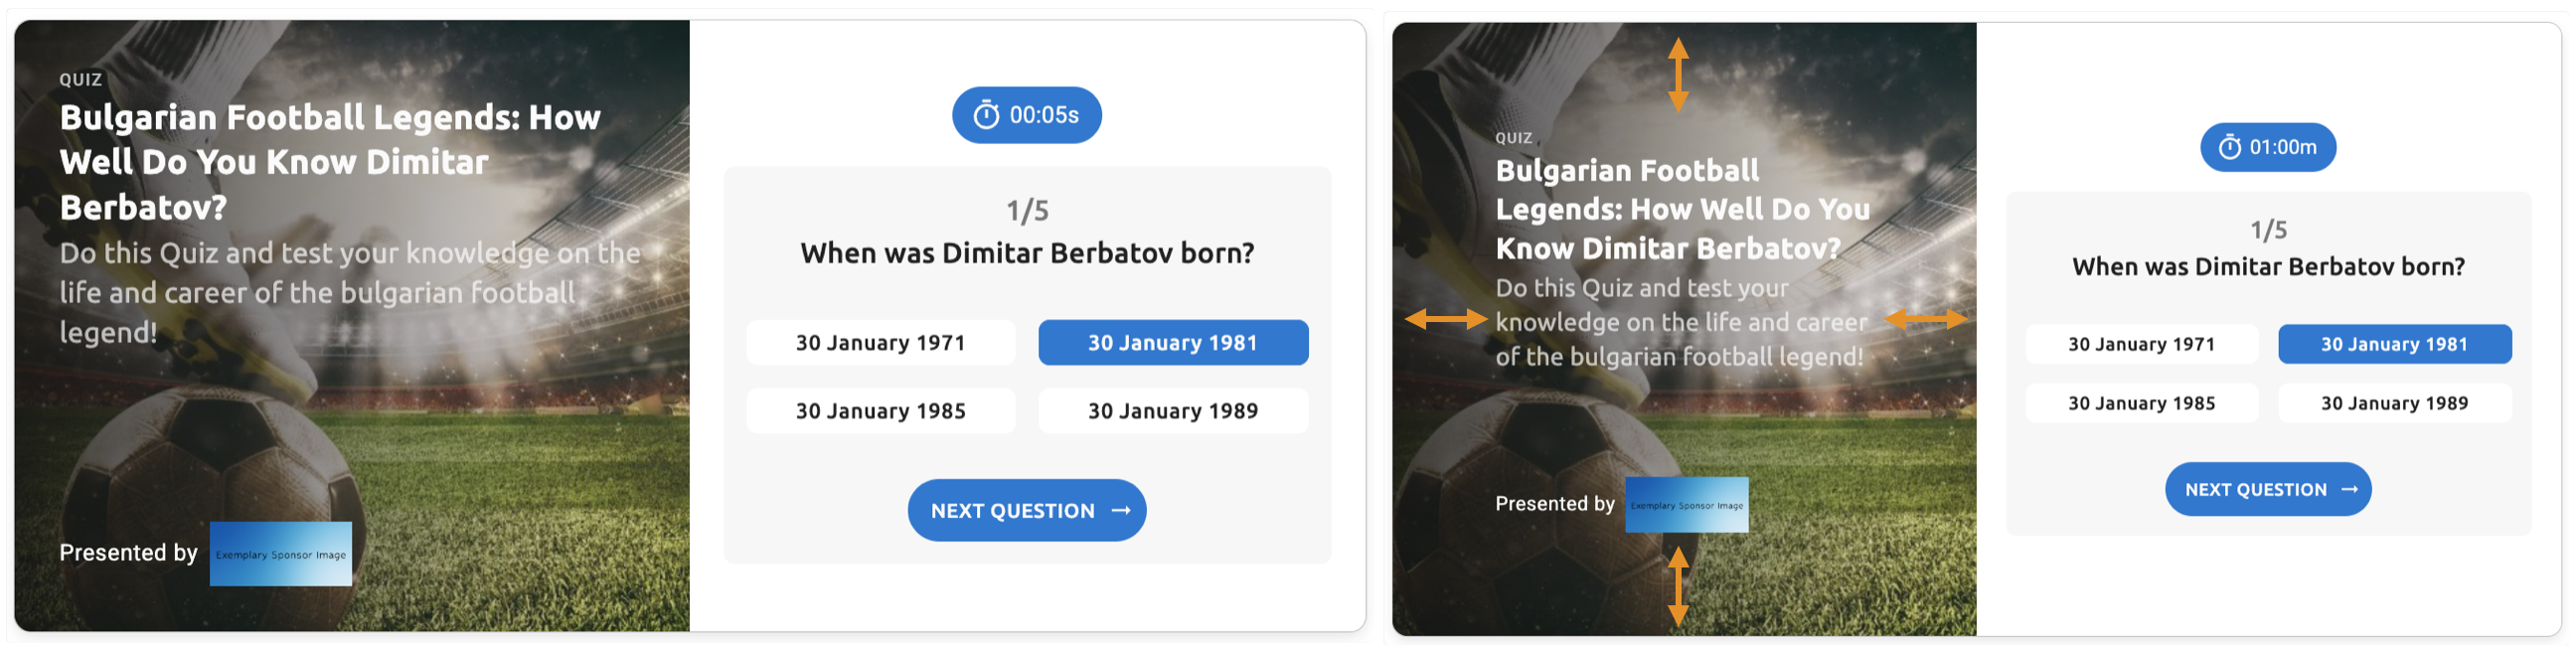This screenshot has height=646, width=2576.
Task: Select 30 January 1981 in left quiz
Action: pyautogui.click(x=1172, y=343)
